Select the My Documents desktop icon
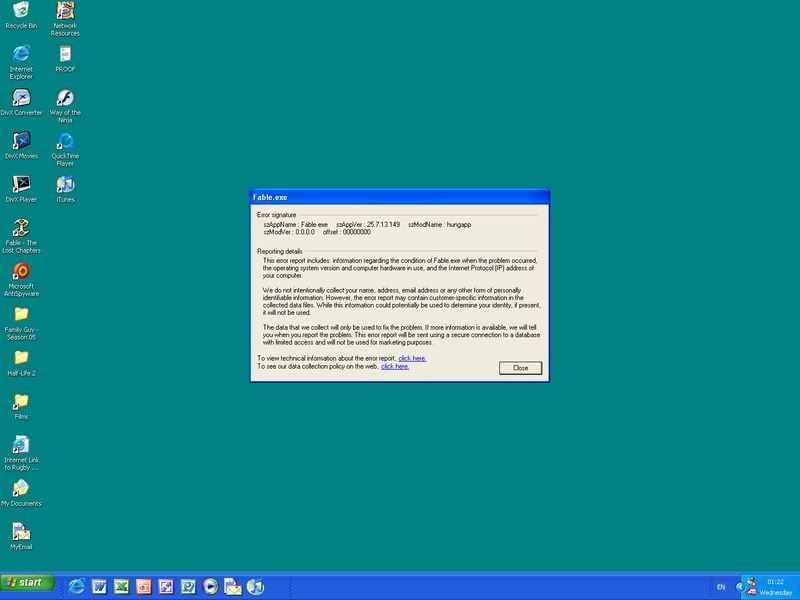The height and width of the screenshot is (600, 800). click(21, 492)
